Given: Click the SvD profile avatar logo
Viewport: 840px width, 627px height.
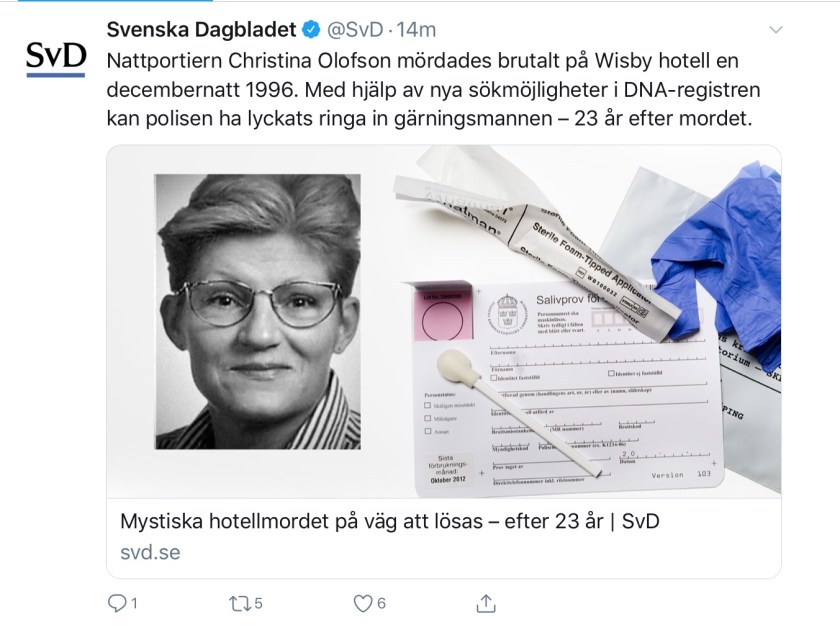Looking at the screenshot, I should pos(56,58).
